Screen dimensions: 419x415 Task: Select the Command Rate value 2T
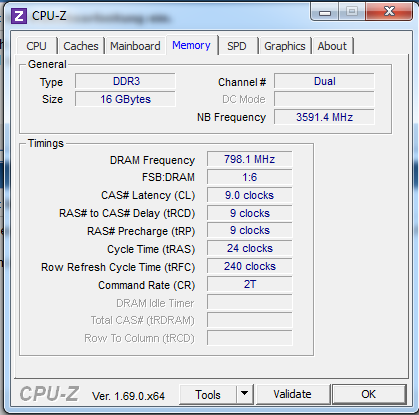pos(250,284)
